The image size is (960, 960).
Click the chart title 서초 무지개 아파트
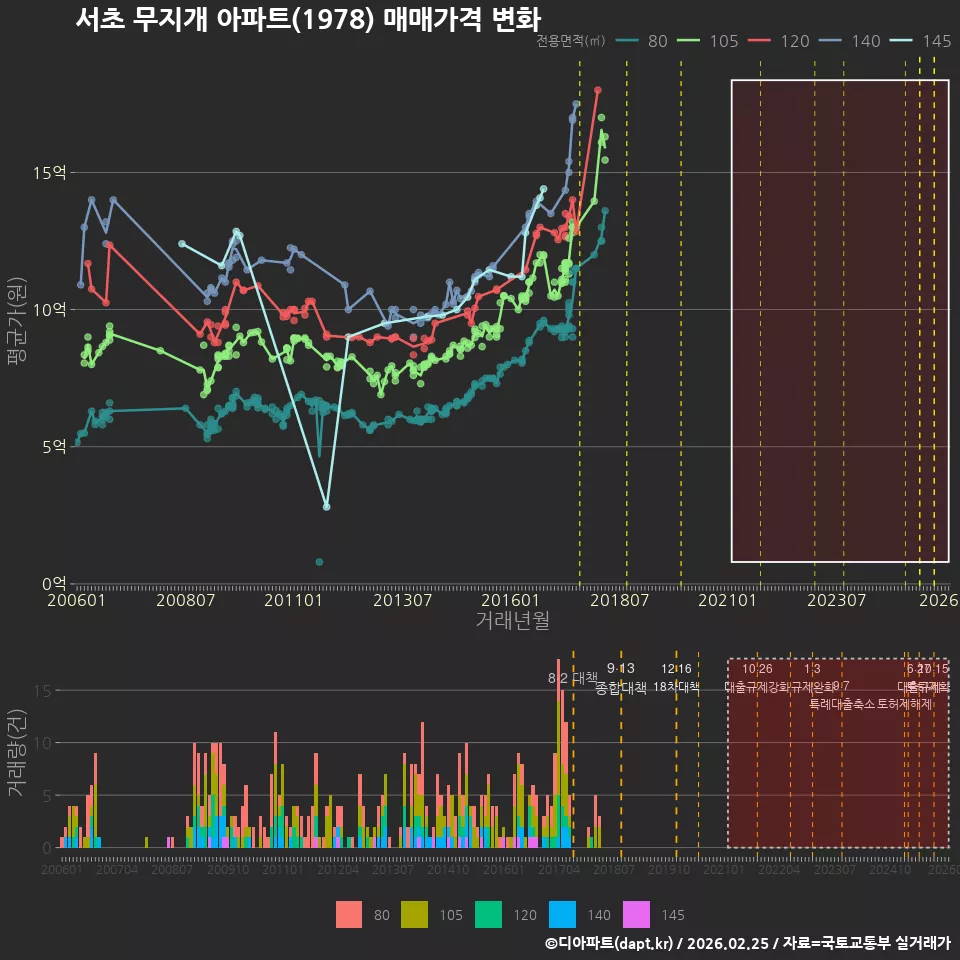[182, 18]
